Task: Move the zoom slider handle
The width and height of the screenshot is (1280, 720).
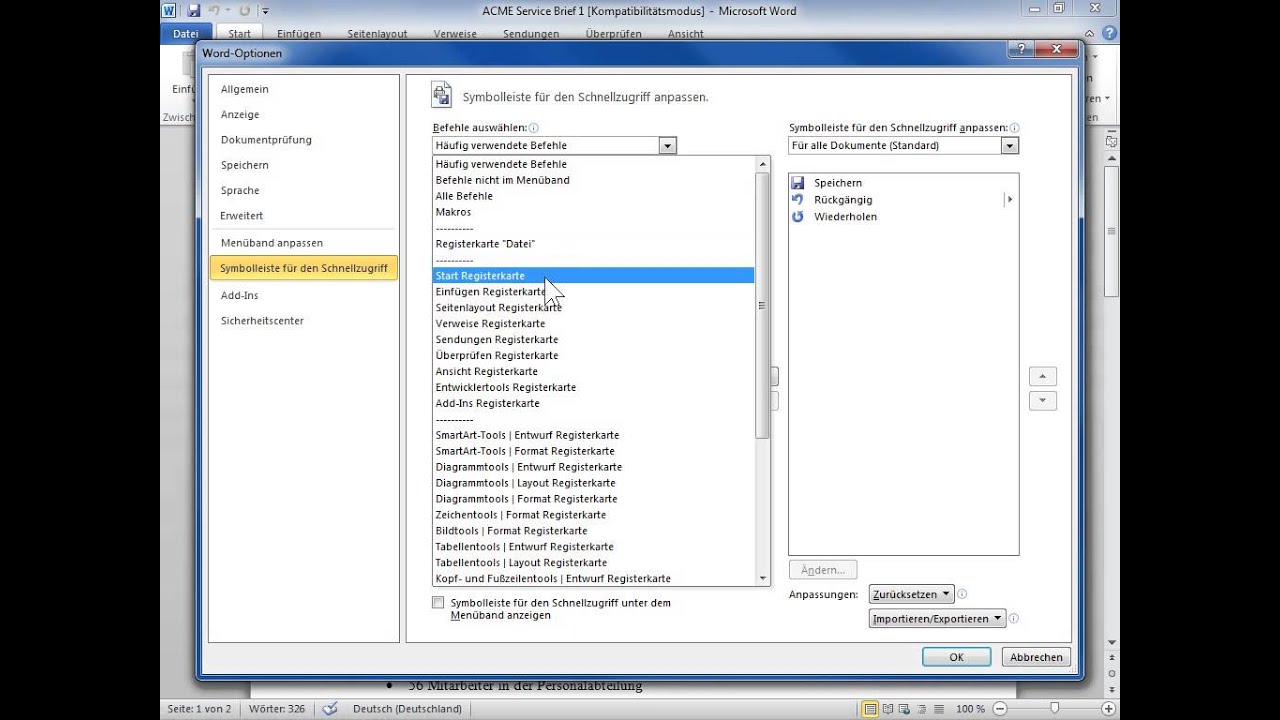Action: click(x=1055, y=708)
